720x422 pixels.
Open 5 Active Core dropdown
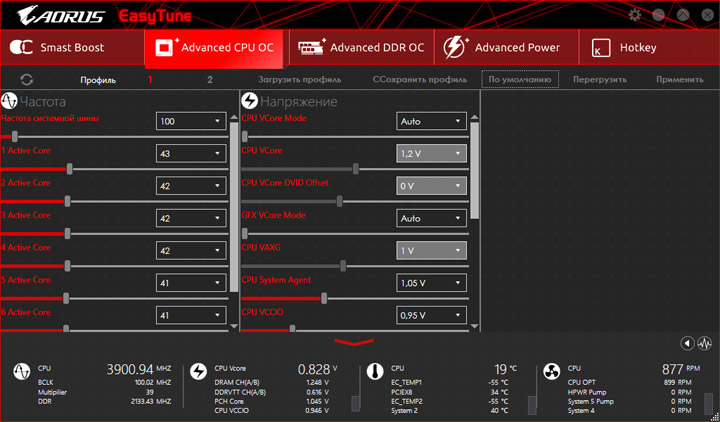(191, 283)
